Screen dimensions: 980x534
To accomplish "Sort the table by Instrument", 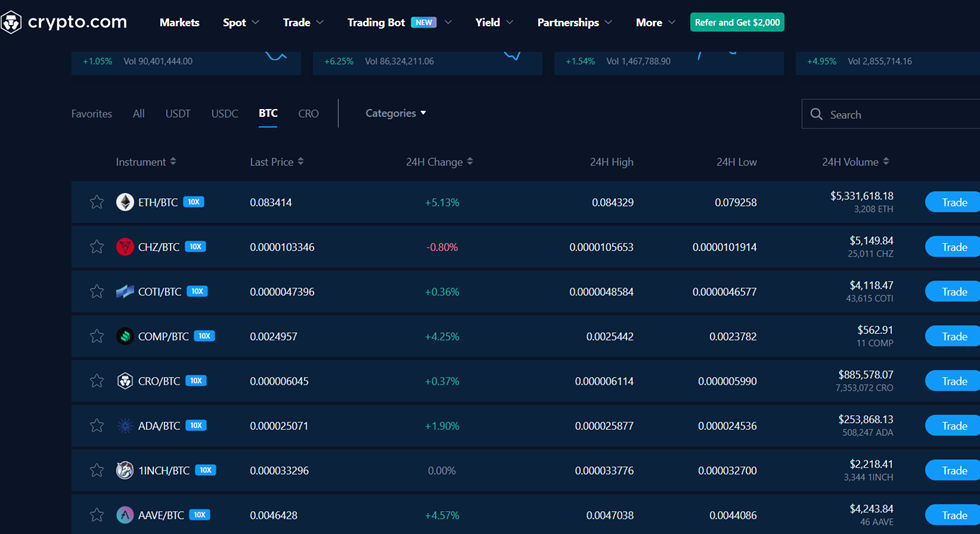I will (146, 162).
